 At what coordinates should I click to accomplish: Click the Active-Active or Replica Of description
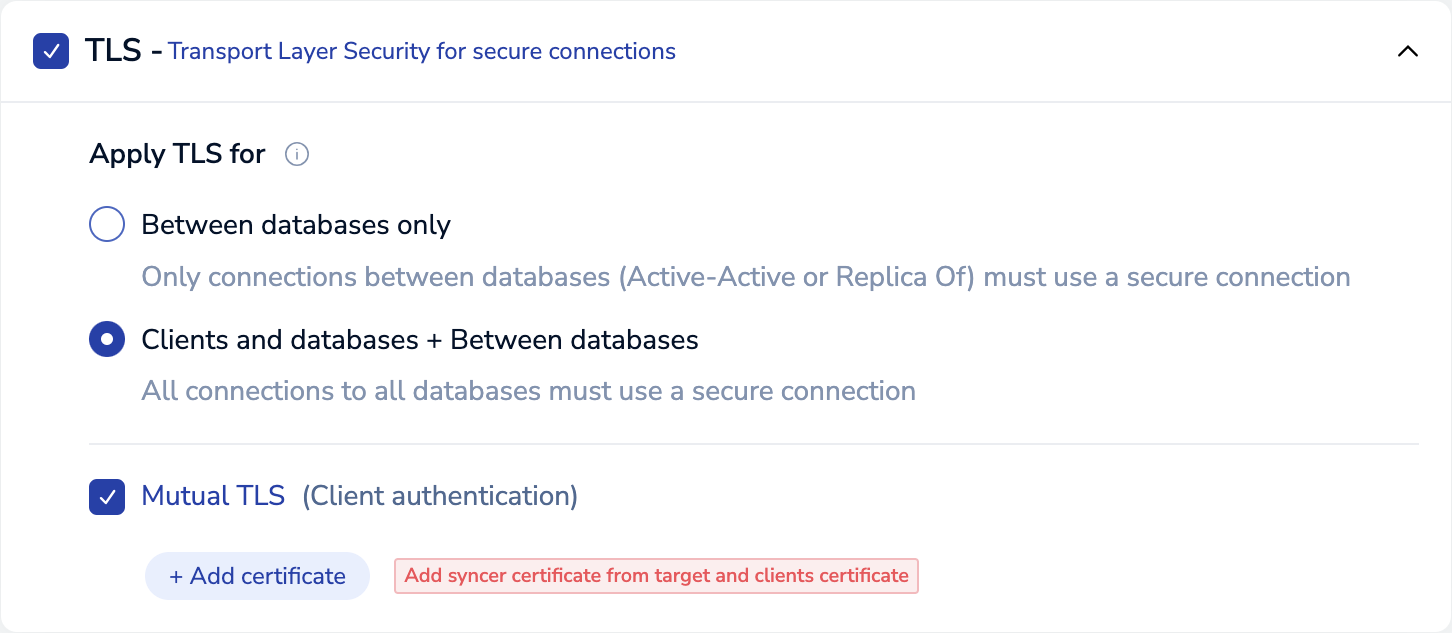[745, 277]
